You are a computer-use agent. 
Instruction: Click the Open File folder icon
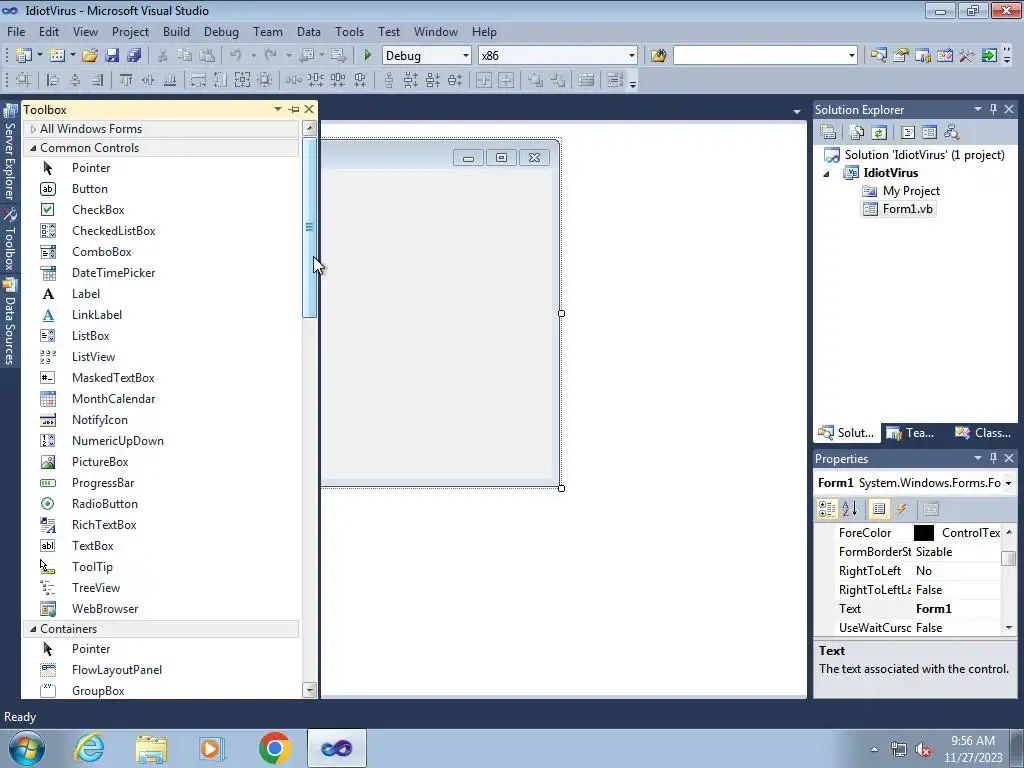point(90,56)
